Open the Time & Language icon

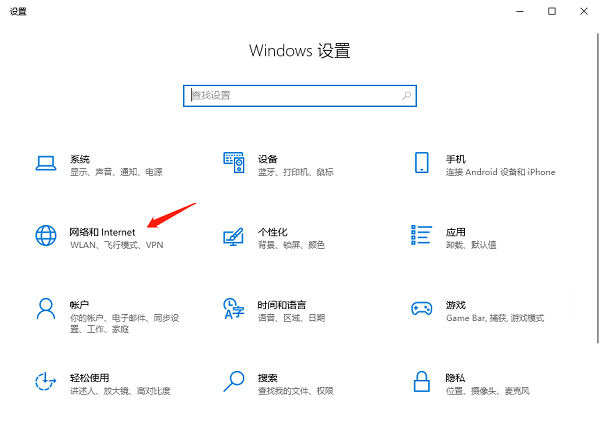click(234, 308)
